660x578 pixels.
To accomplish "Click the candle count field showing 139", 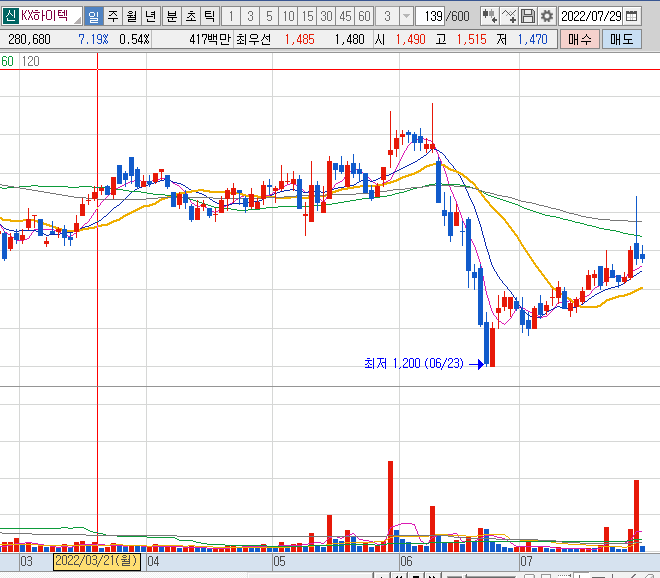I will pyautogui.click(x=431, y=16).
